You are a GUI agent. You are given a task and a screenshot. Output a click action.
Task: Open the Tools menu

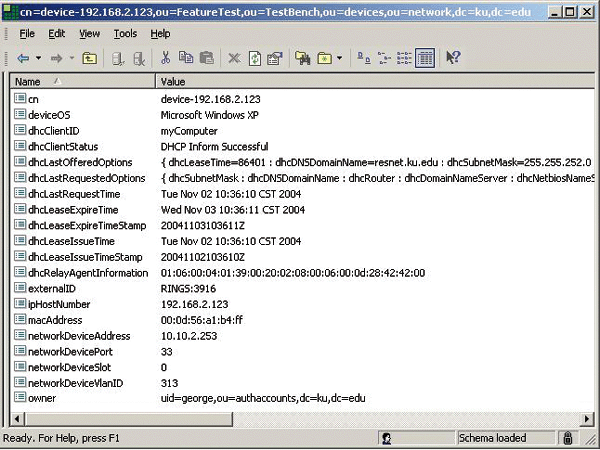click(x=125, y=33)
